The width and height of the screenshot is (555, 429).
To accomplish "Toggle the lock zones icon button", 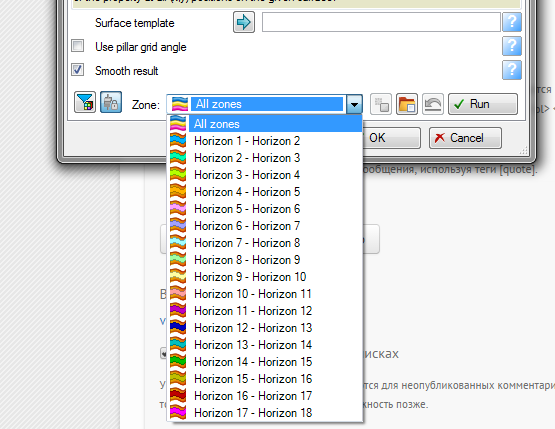I will click(x=111, y=102).
